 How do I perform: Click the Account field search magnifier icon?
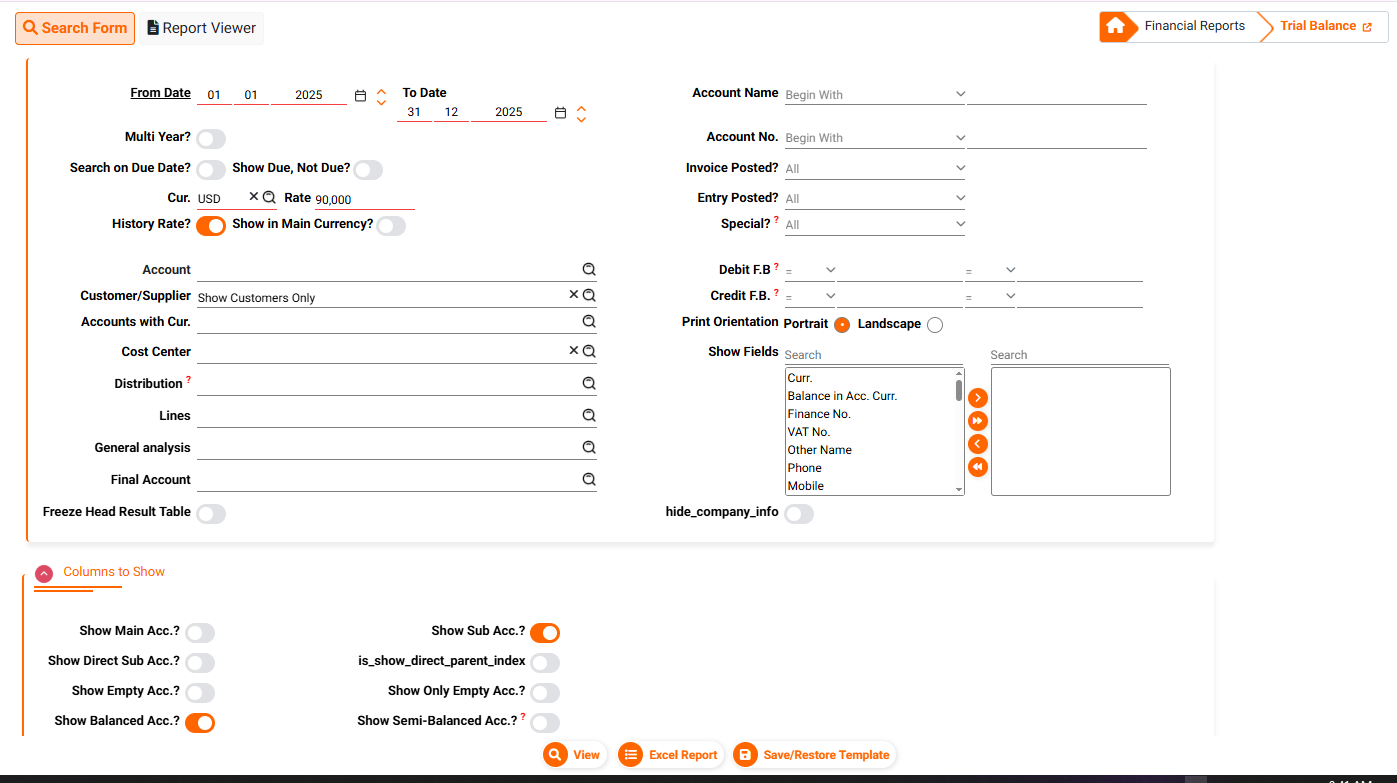(589, 270)
